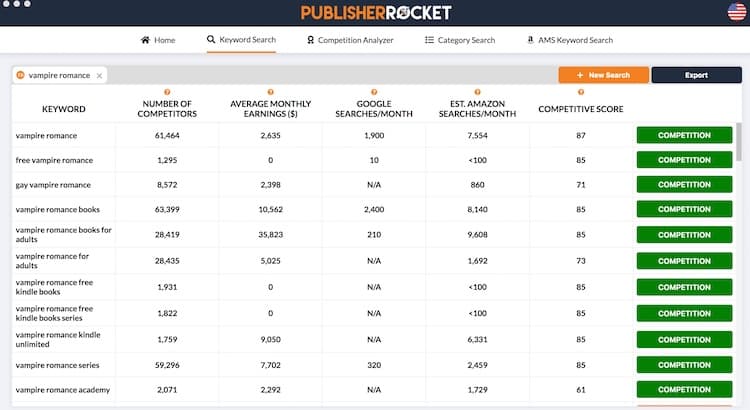Click the orange icon on vampire romance tab
The height and width of the screenshot is (410, 750).
tap(21, 75)
